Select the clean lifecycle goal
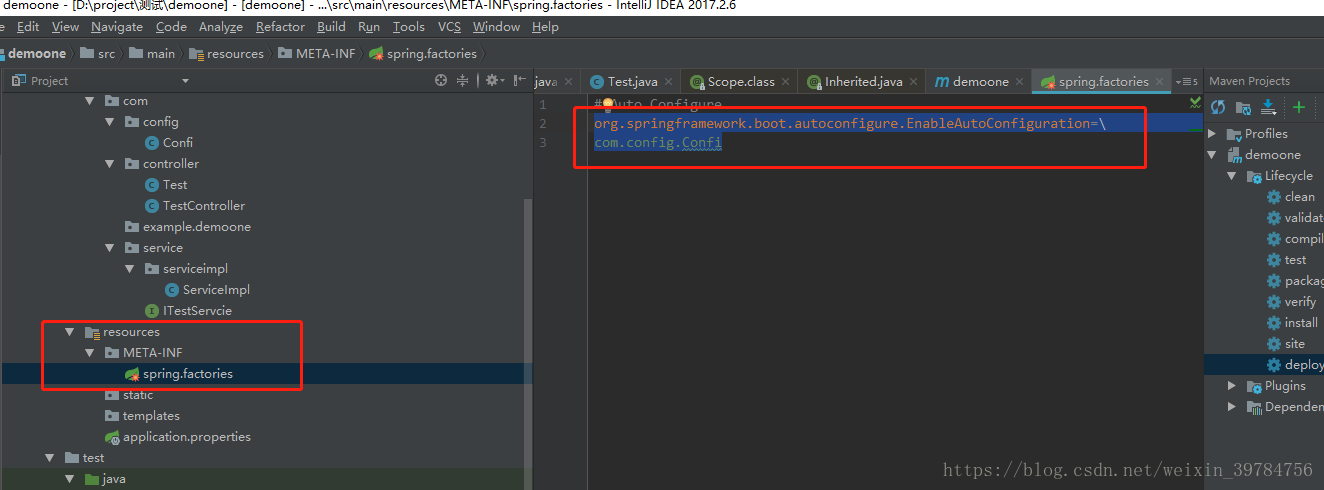Screen dimensions: 1324x490 click(x=1299, y=197)
